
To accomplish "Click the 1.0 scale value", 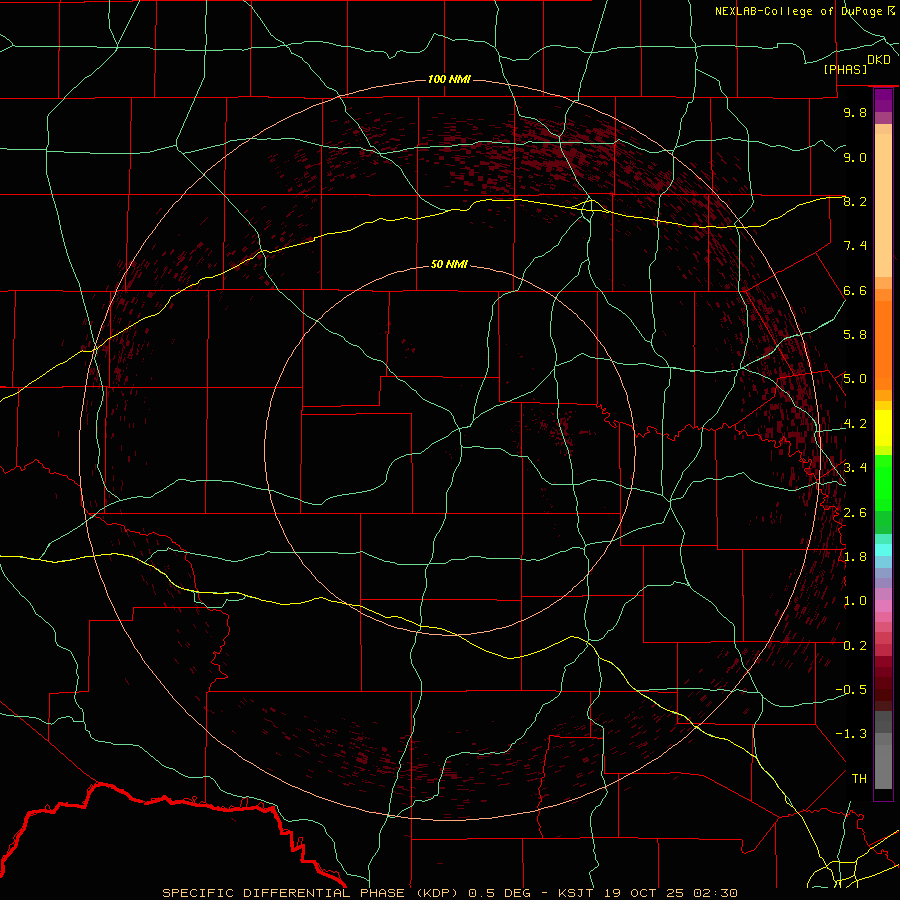I will (x=855, y=601).
